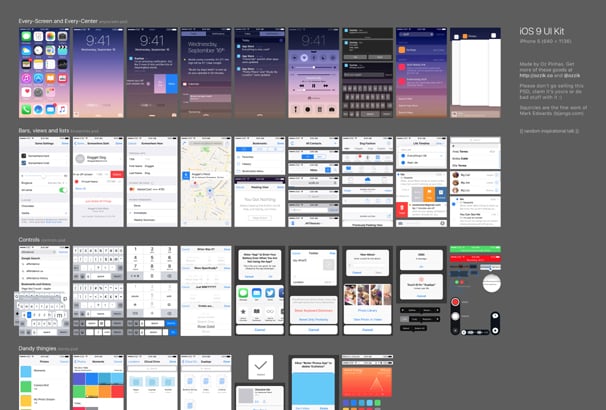The height and width of the screenshot is (410, 606).
Task: Open Mail in the home screen dock
Action: 50,109
